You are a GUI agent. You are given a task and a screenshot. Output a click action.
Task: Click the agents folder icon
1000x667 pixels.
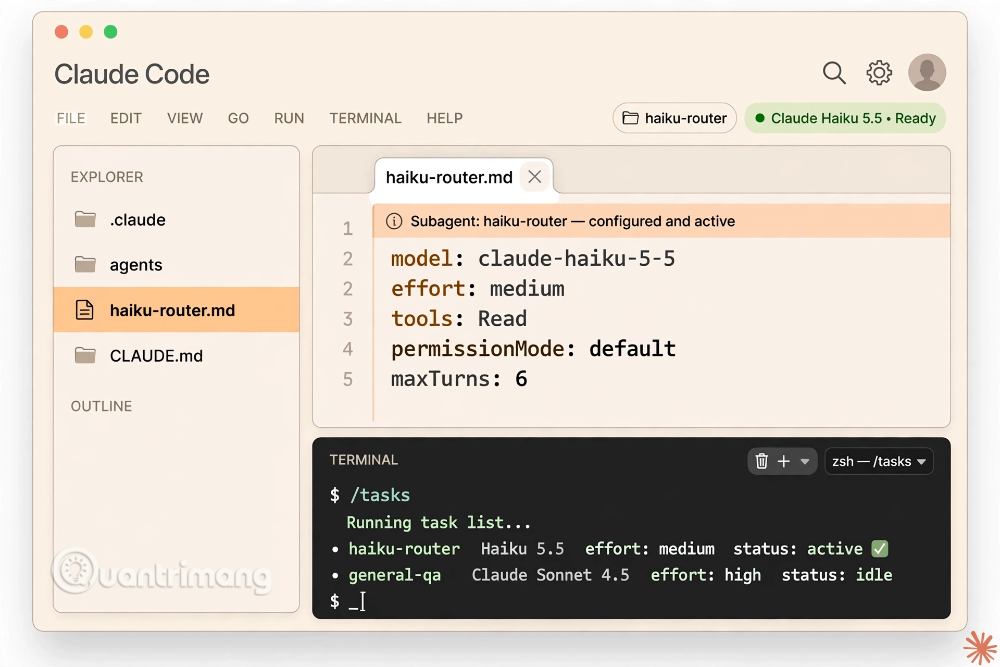click(x=85, y=264)
